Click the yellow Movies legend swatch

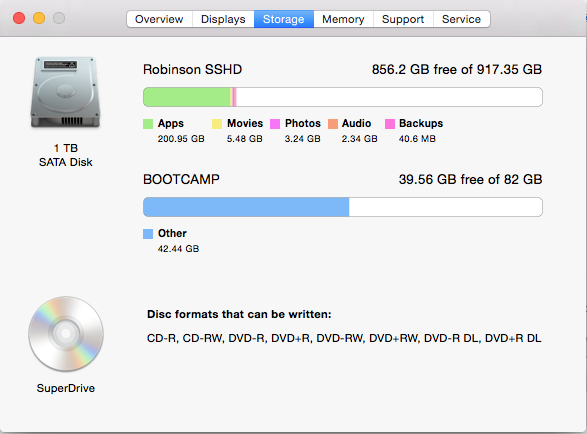(x=217, y=124)
